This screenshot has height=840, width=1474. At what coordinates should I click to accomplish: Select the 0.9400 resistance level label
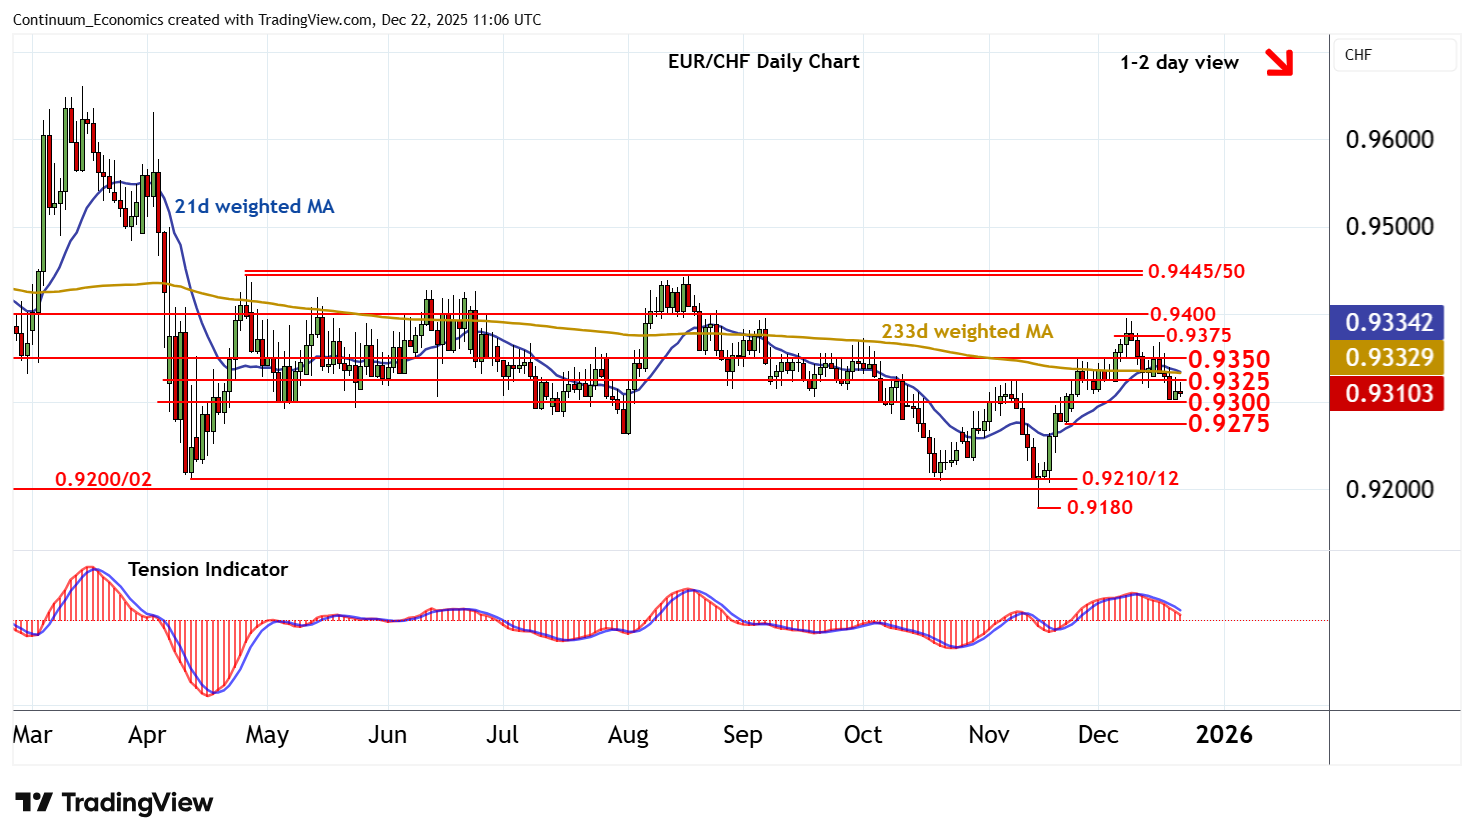(x=1182, y=315)
